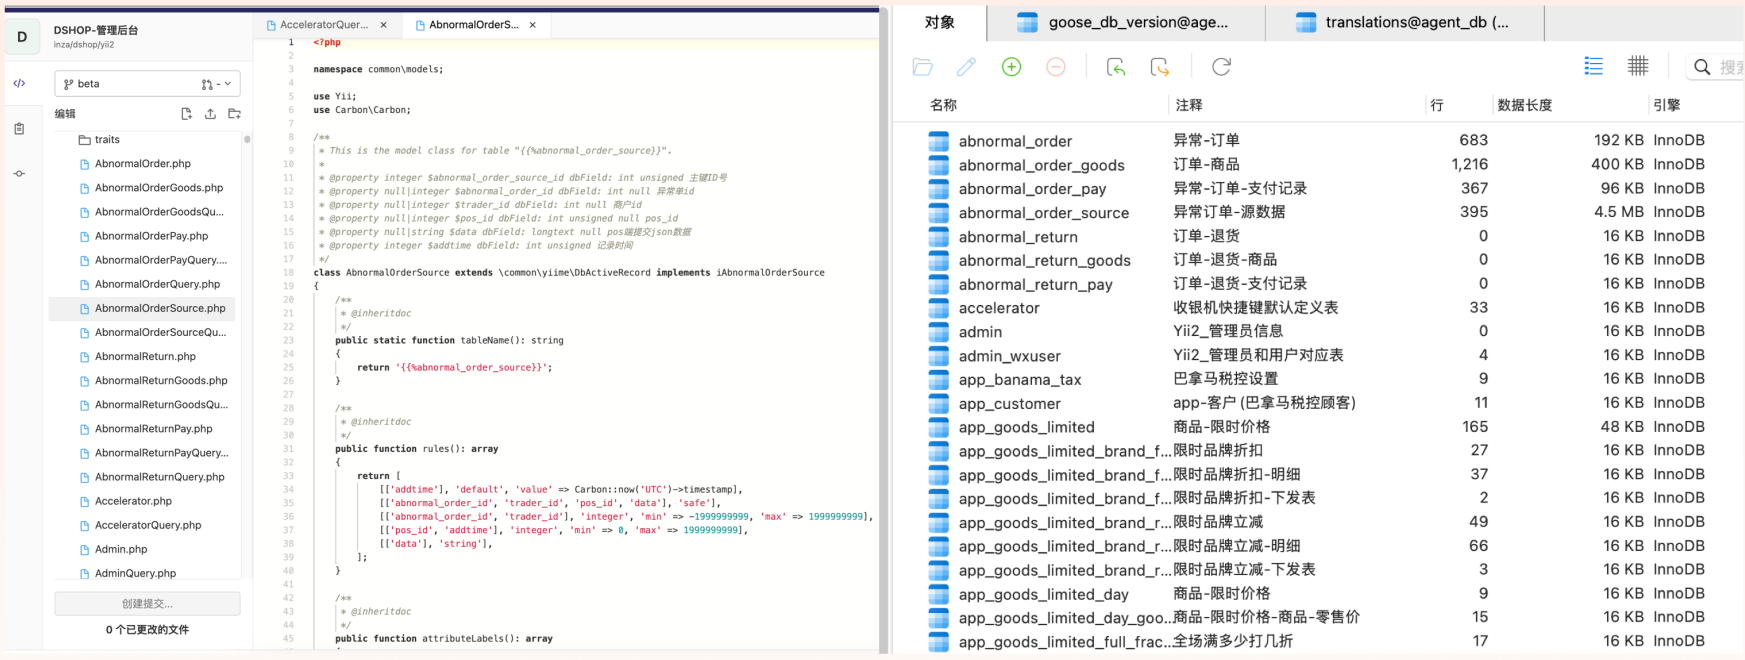Open the beta branch dropdown
1745x660 pixels.
(x=147, y=84)
